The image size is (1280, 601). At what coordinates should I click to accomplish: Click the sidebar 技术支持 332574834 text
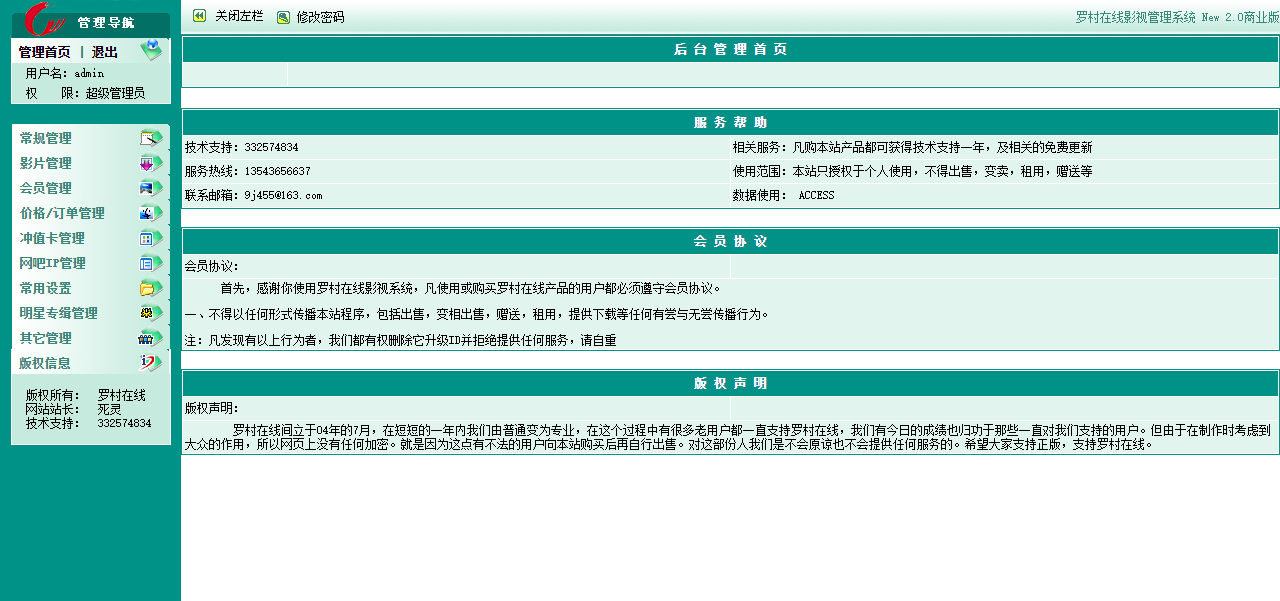tap(89, 423)
